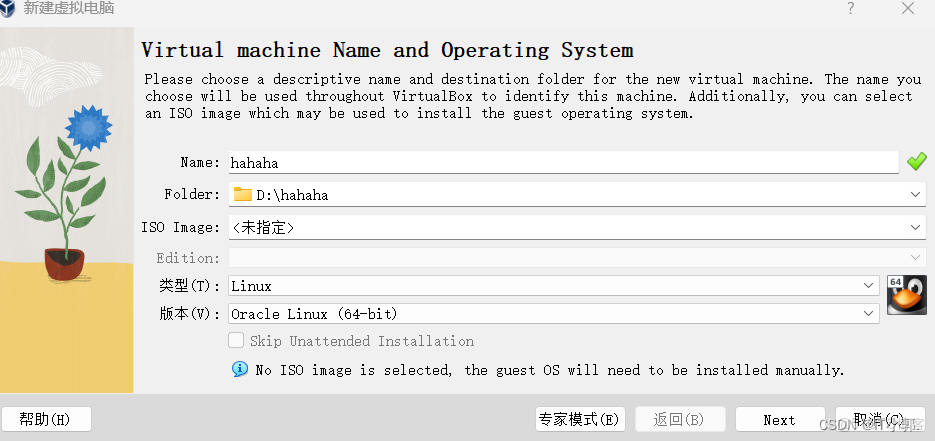Click the blue info icon beside the ISO notice
This screenshot has height=441, width=935.
[x=240, y=369]
